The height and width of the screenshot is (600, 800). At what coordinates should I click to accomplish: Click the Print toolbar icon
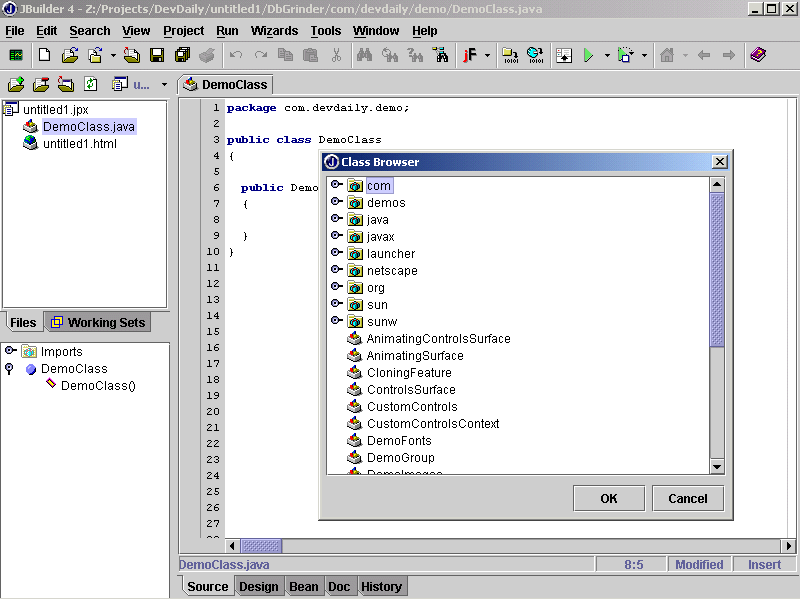pos(207,55)
